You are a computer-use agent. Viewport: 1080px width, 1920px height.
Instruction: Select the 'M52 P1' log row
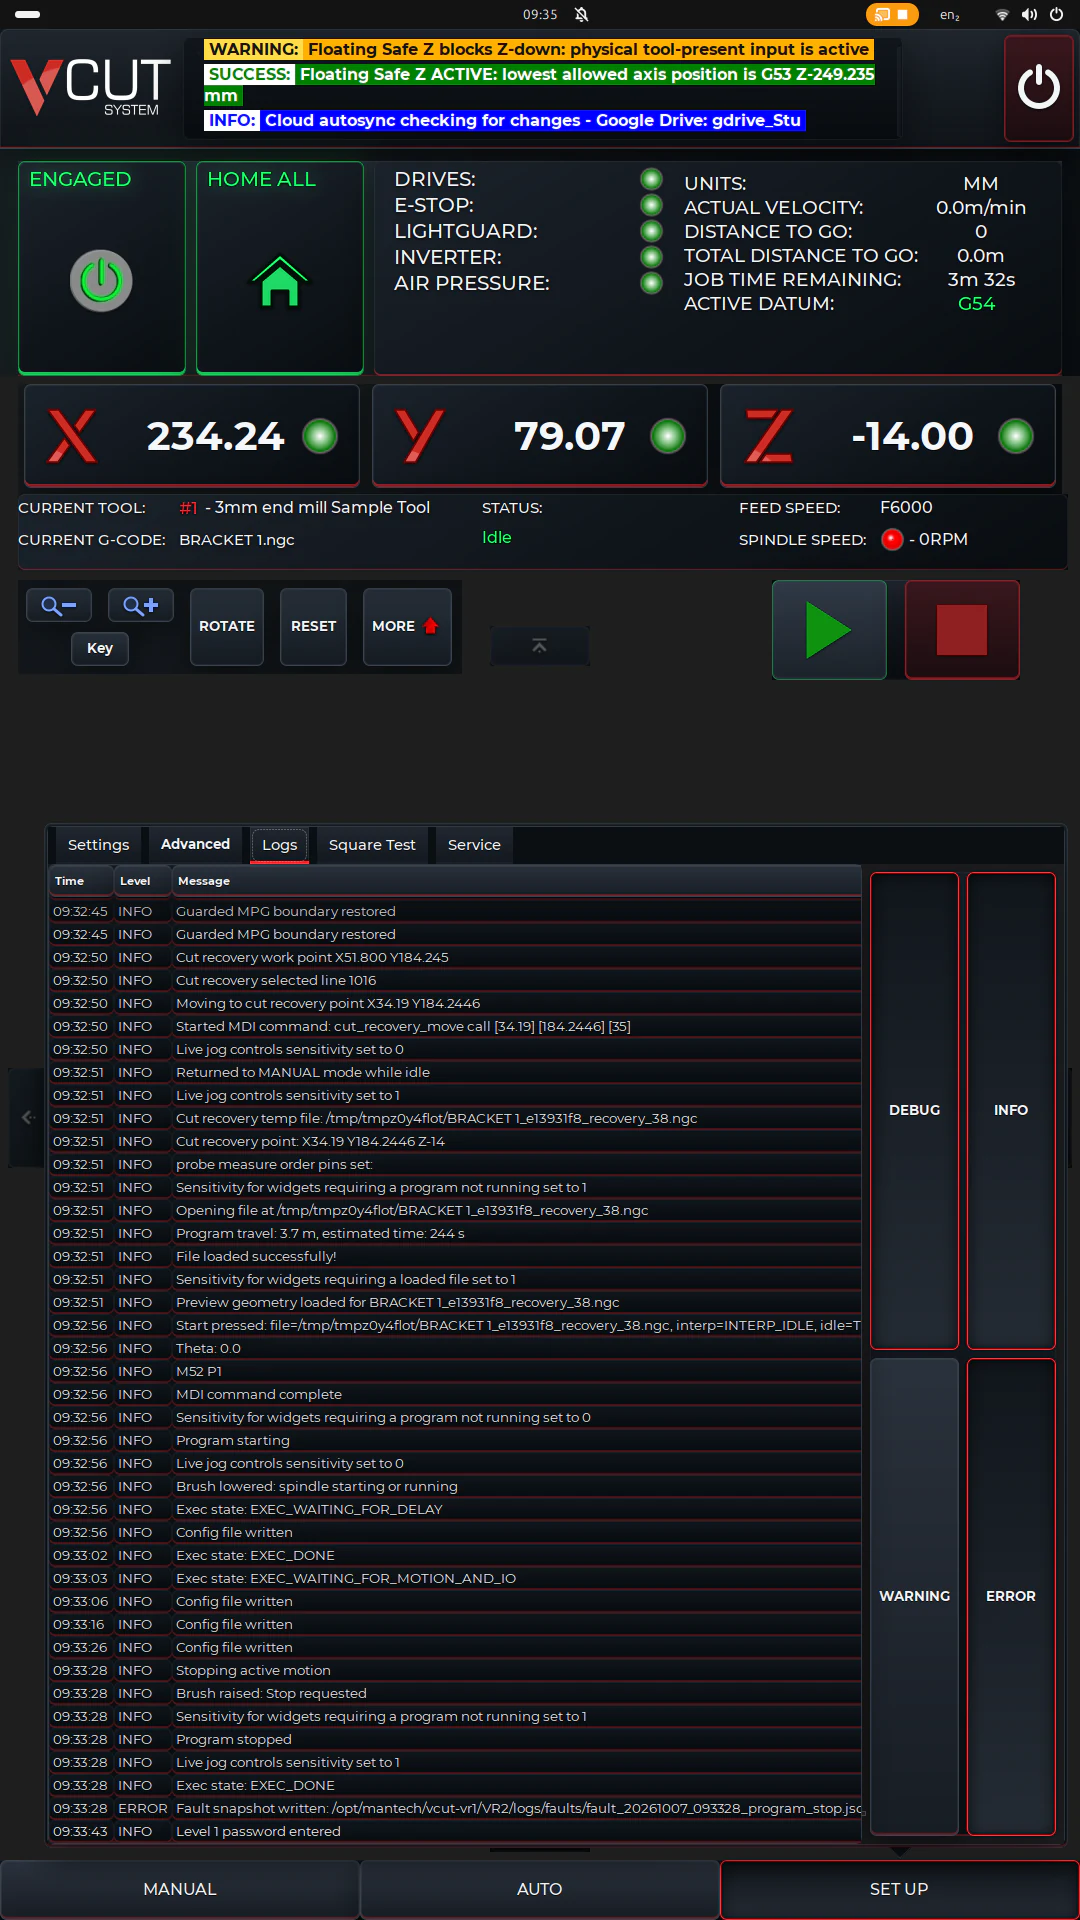click(456, 1371)
